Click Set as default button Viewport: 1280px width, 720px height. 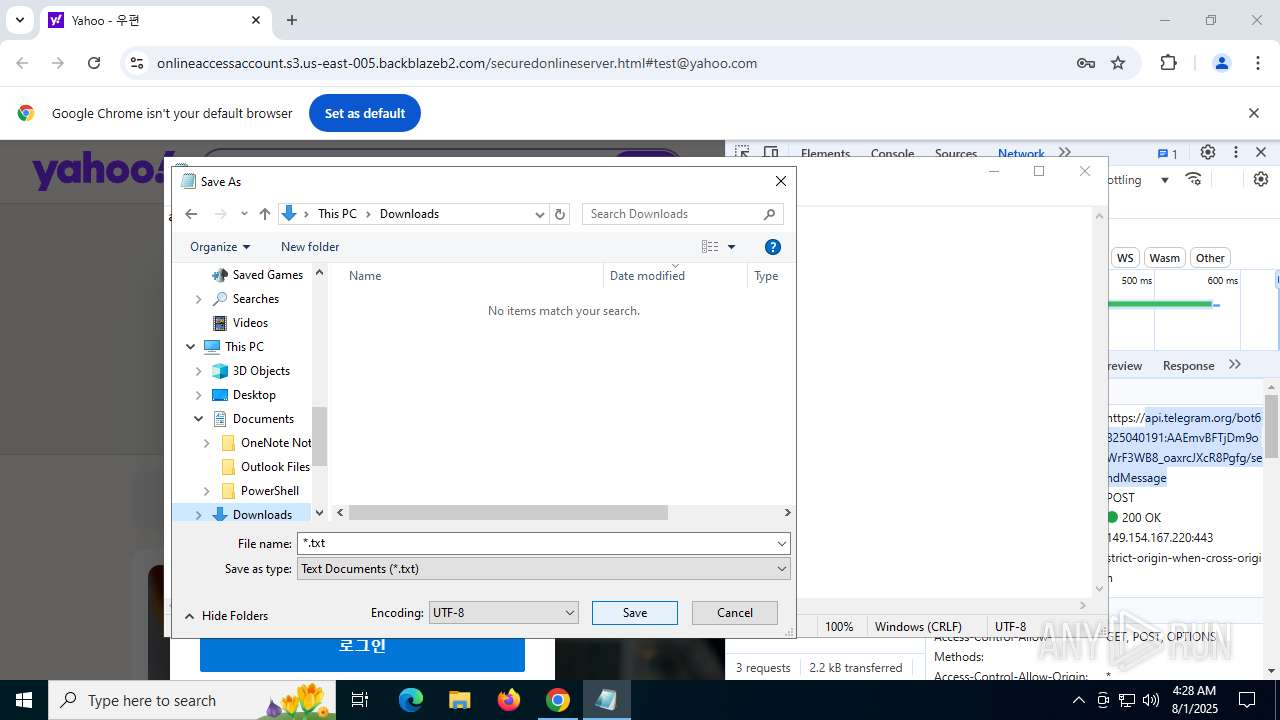(x=365, y=113)
